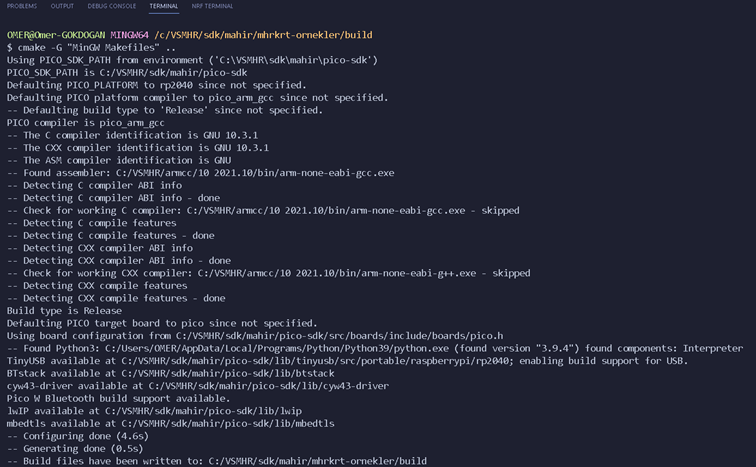This screenshot has width=756, height=467.
Task: Select the DEBUG CONSOLE tab
Action: 112,6
